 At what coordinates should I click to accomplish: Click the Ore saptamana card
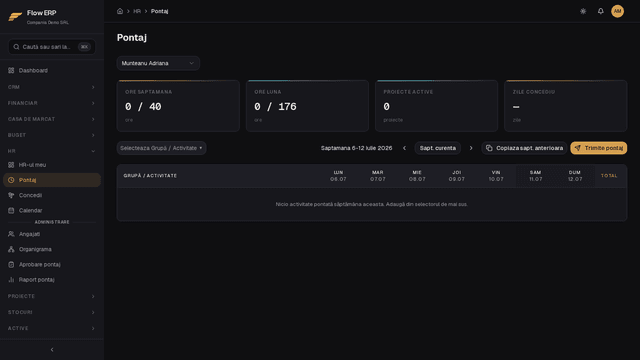tap(178, 106)
